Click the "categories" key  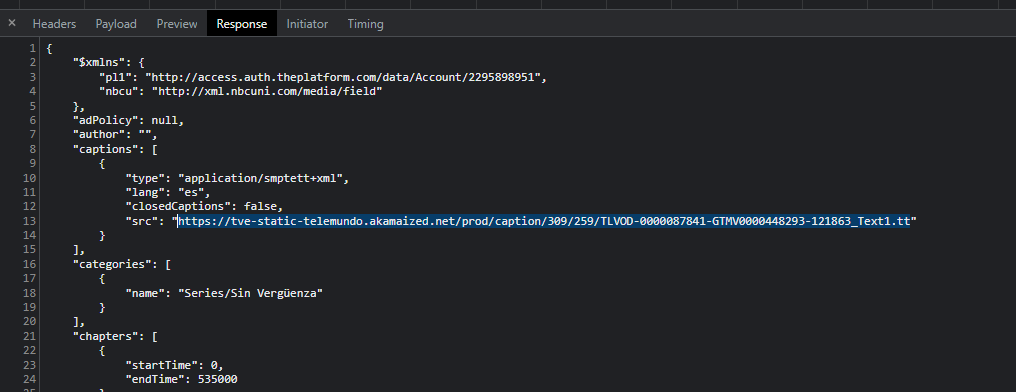click(x=112, y=264)
